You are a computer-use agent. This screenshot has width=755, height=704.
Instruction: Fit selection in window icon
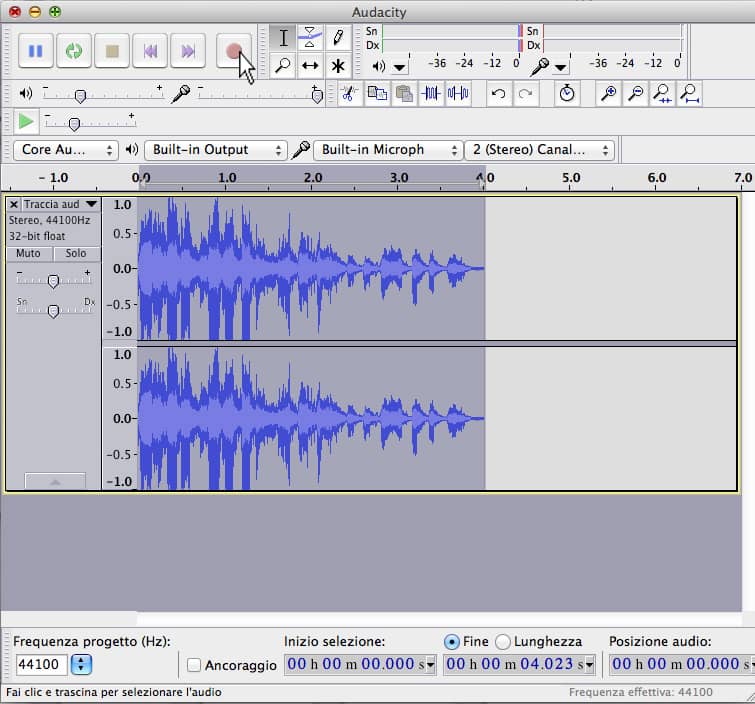coord(663,93)
